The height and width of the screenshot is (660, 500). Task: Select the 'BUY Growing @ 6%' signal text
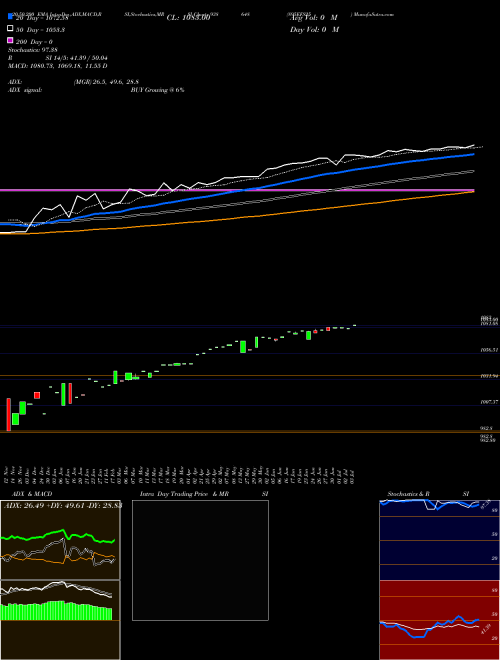[x=157, y=90]
